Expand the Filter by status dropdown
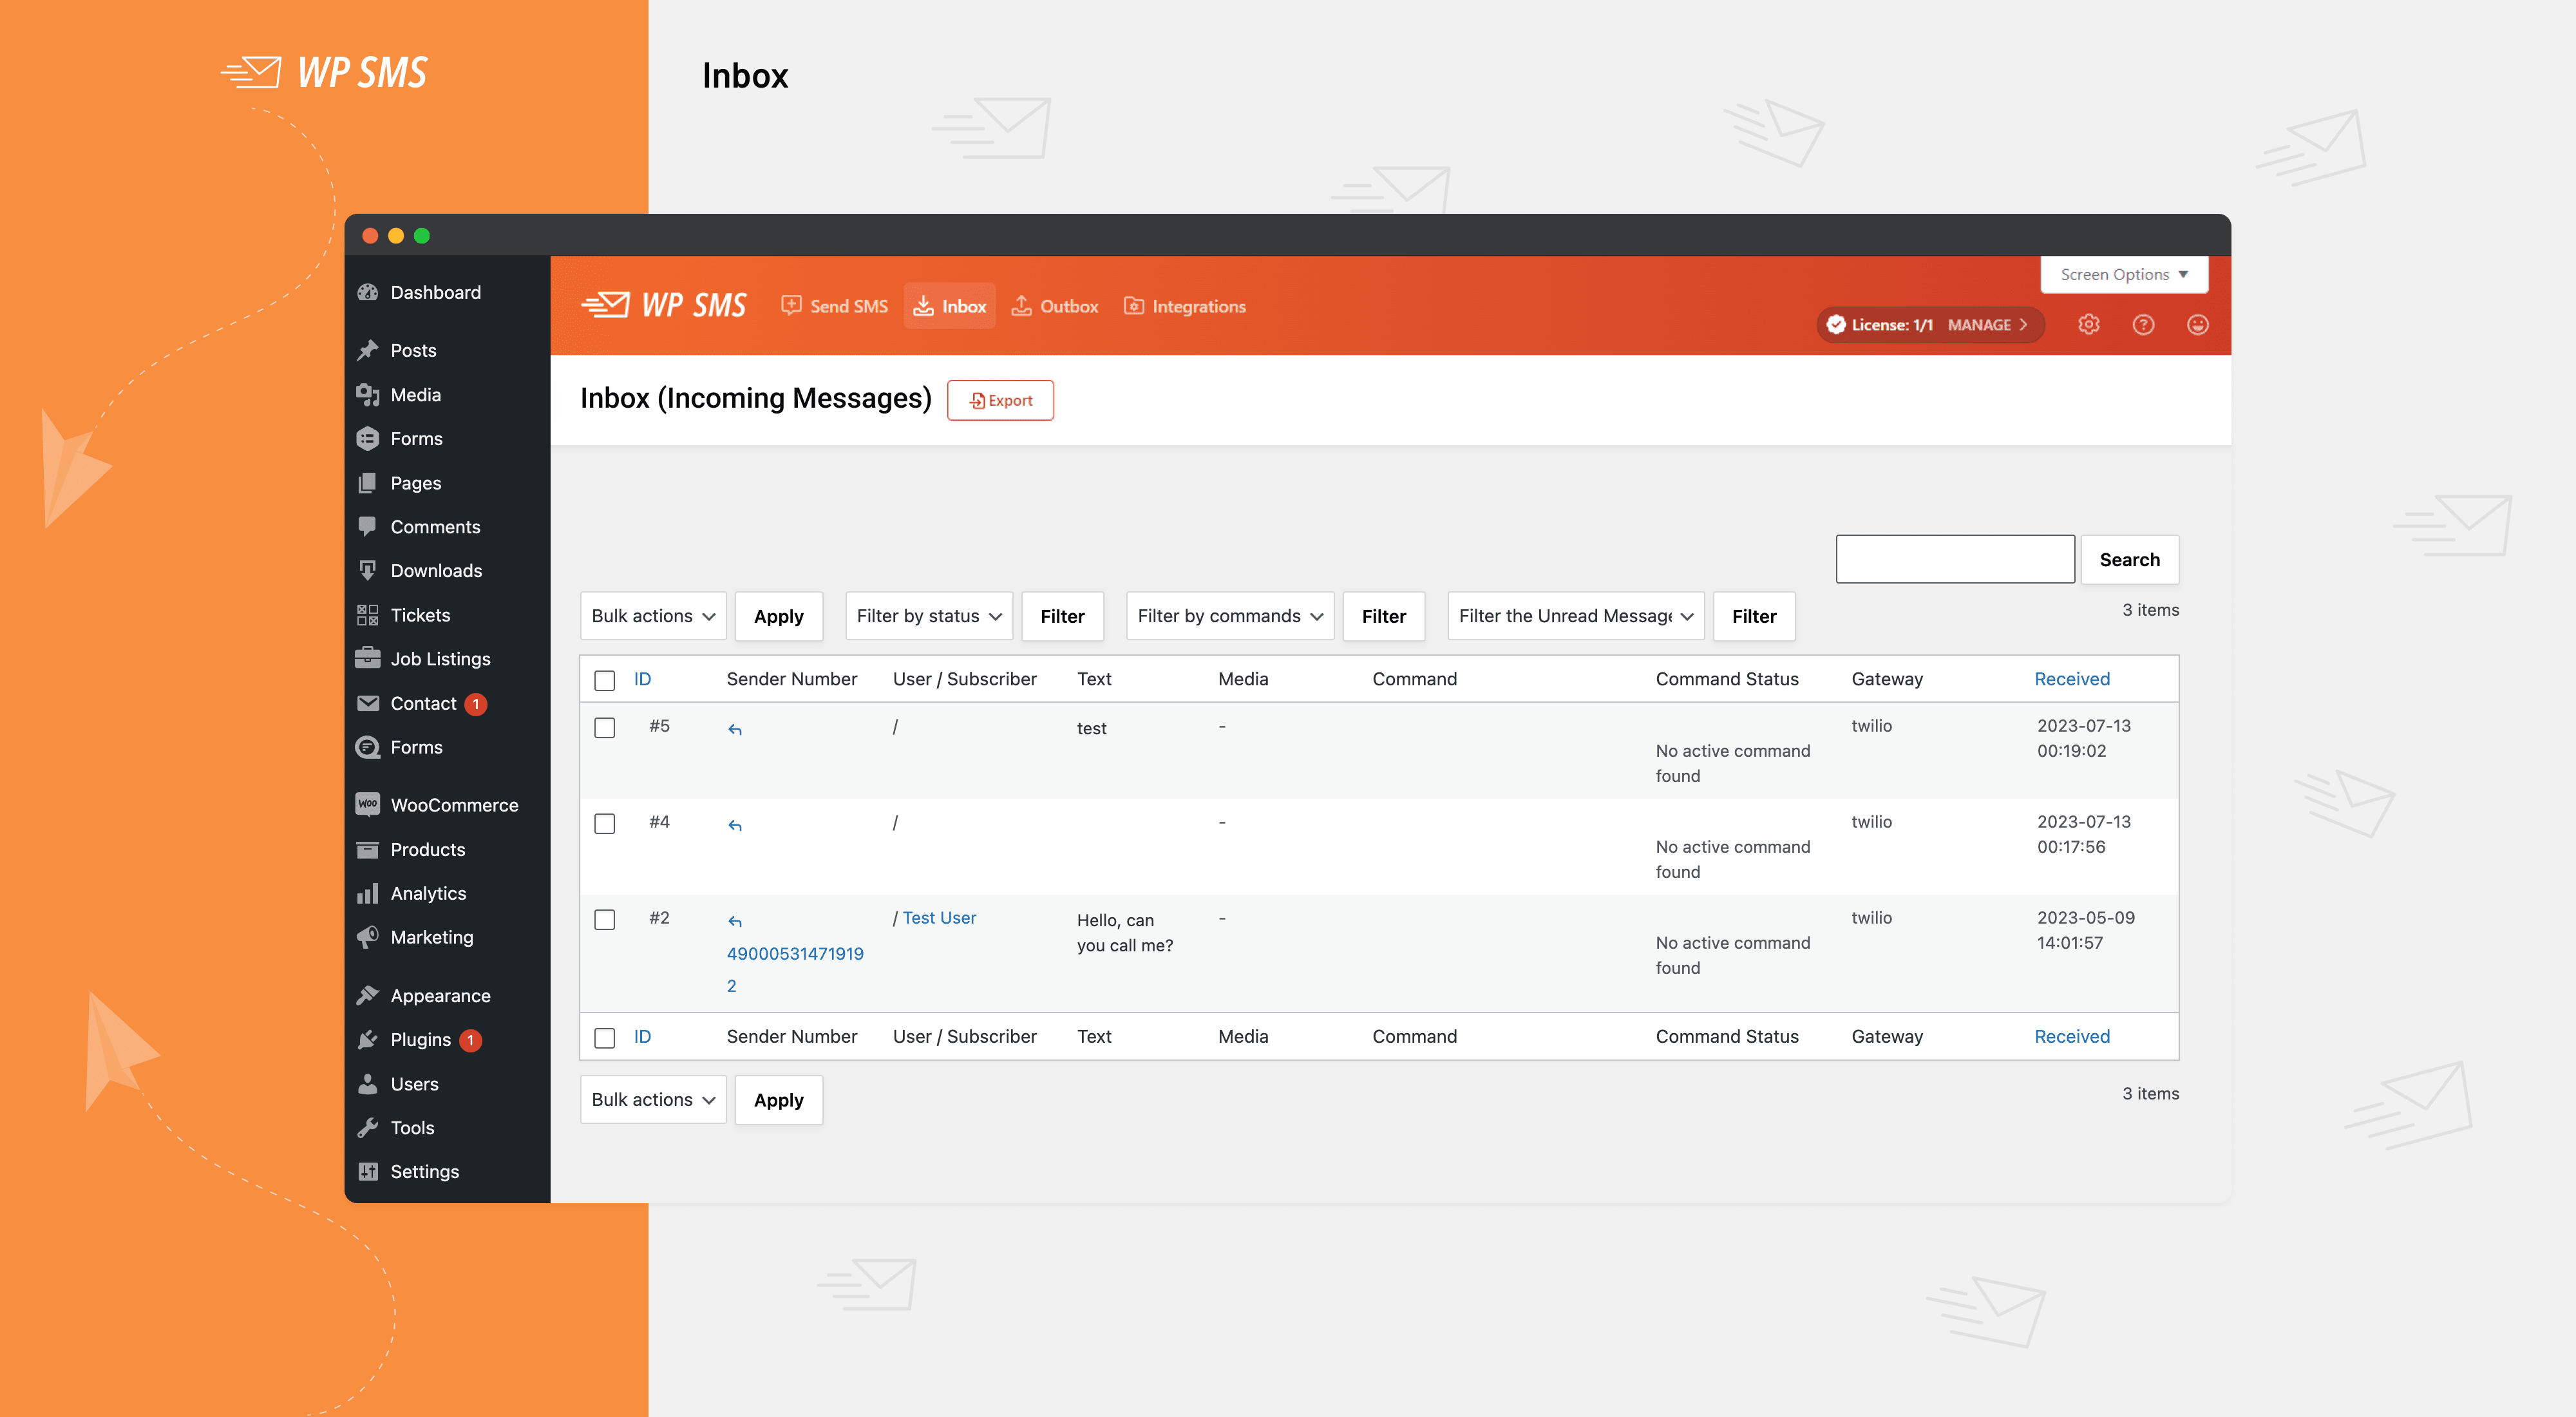The height and width of the screenshot is (1417, 2576). (928, 616)
